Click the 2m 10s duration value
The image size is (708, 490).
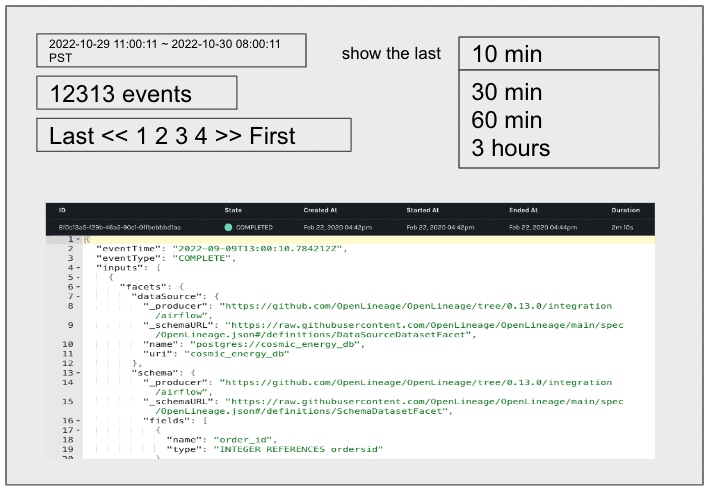[622, 227]
